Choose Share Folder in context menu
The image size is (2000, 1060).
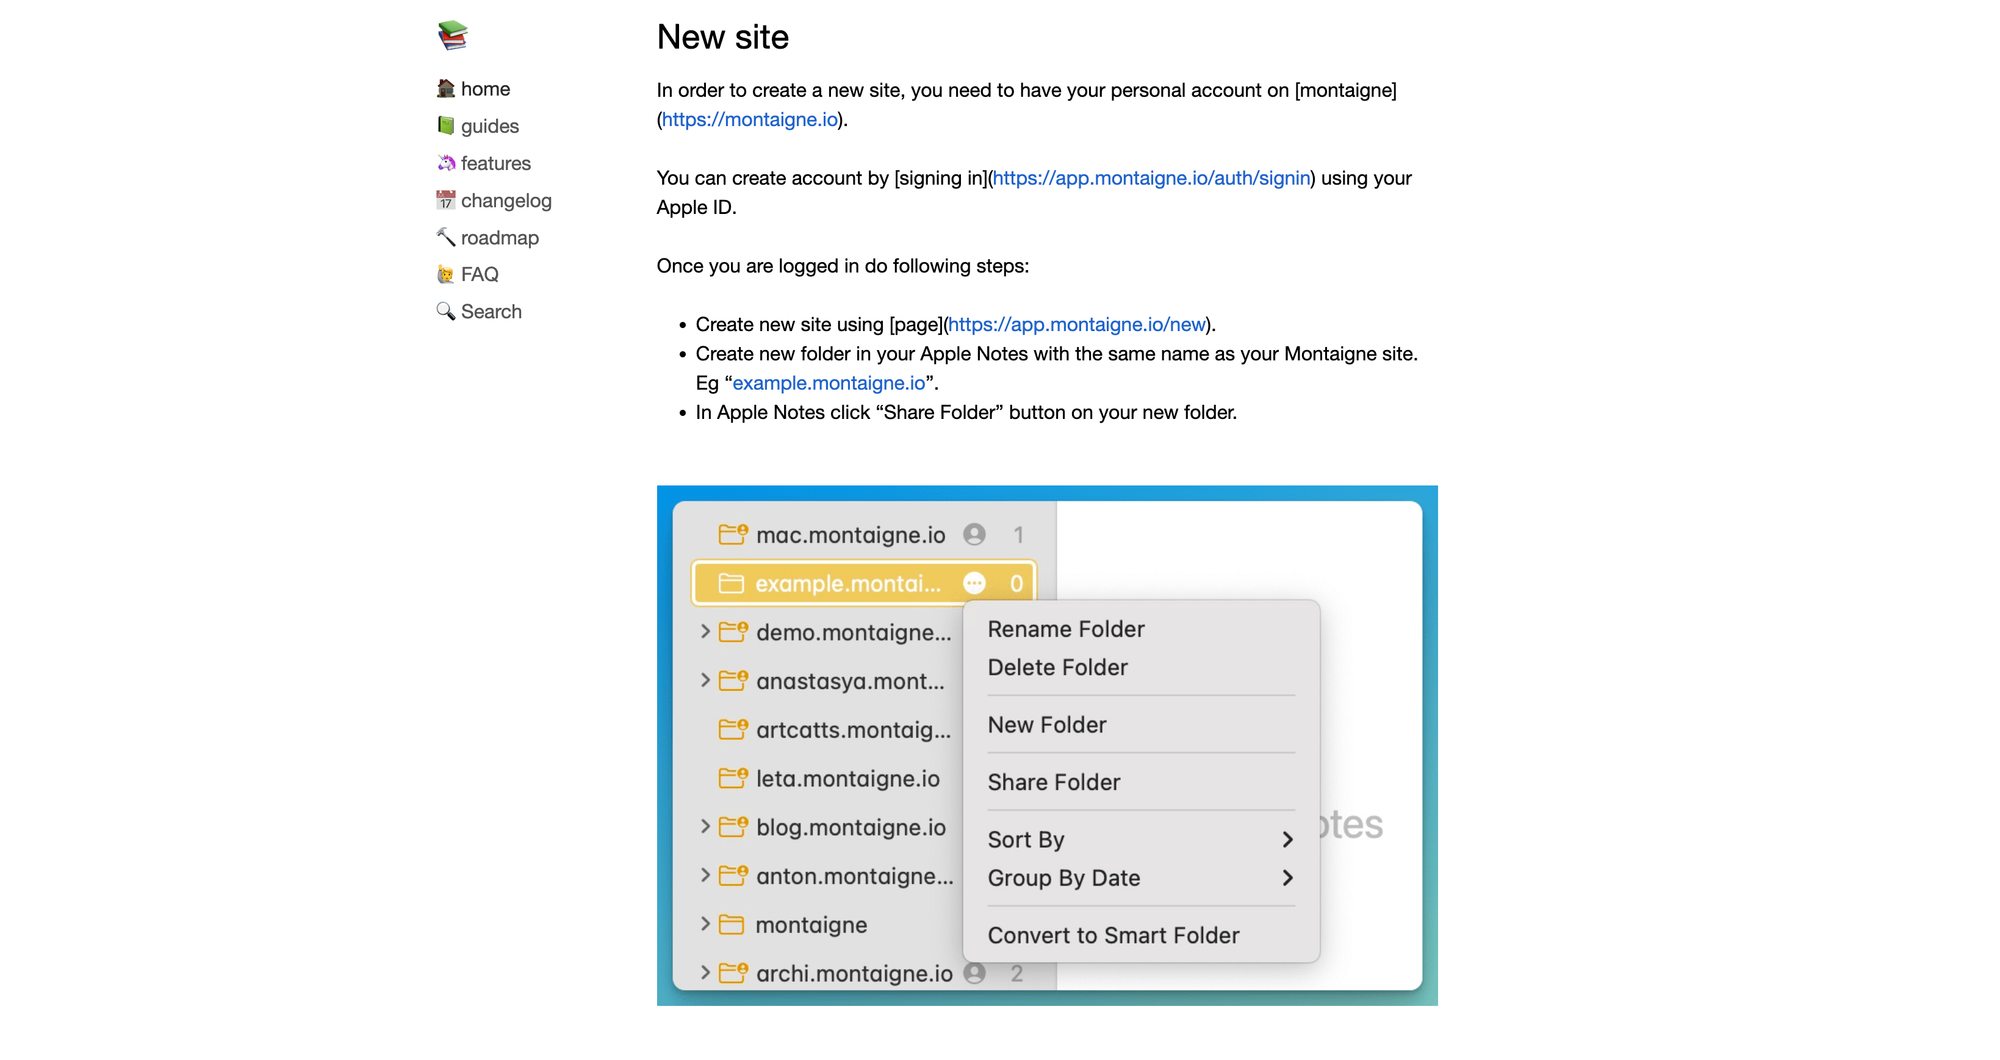pos(1054,782)
